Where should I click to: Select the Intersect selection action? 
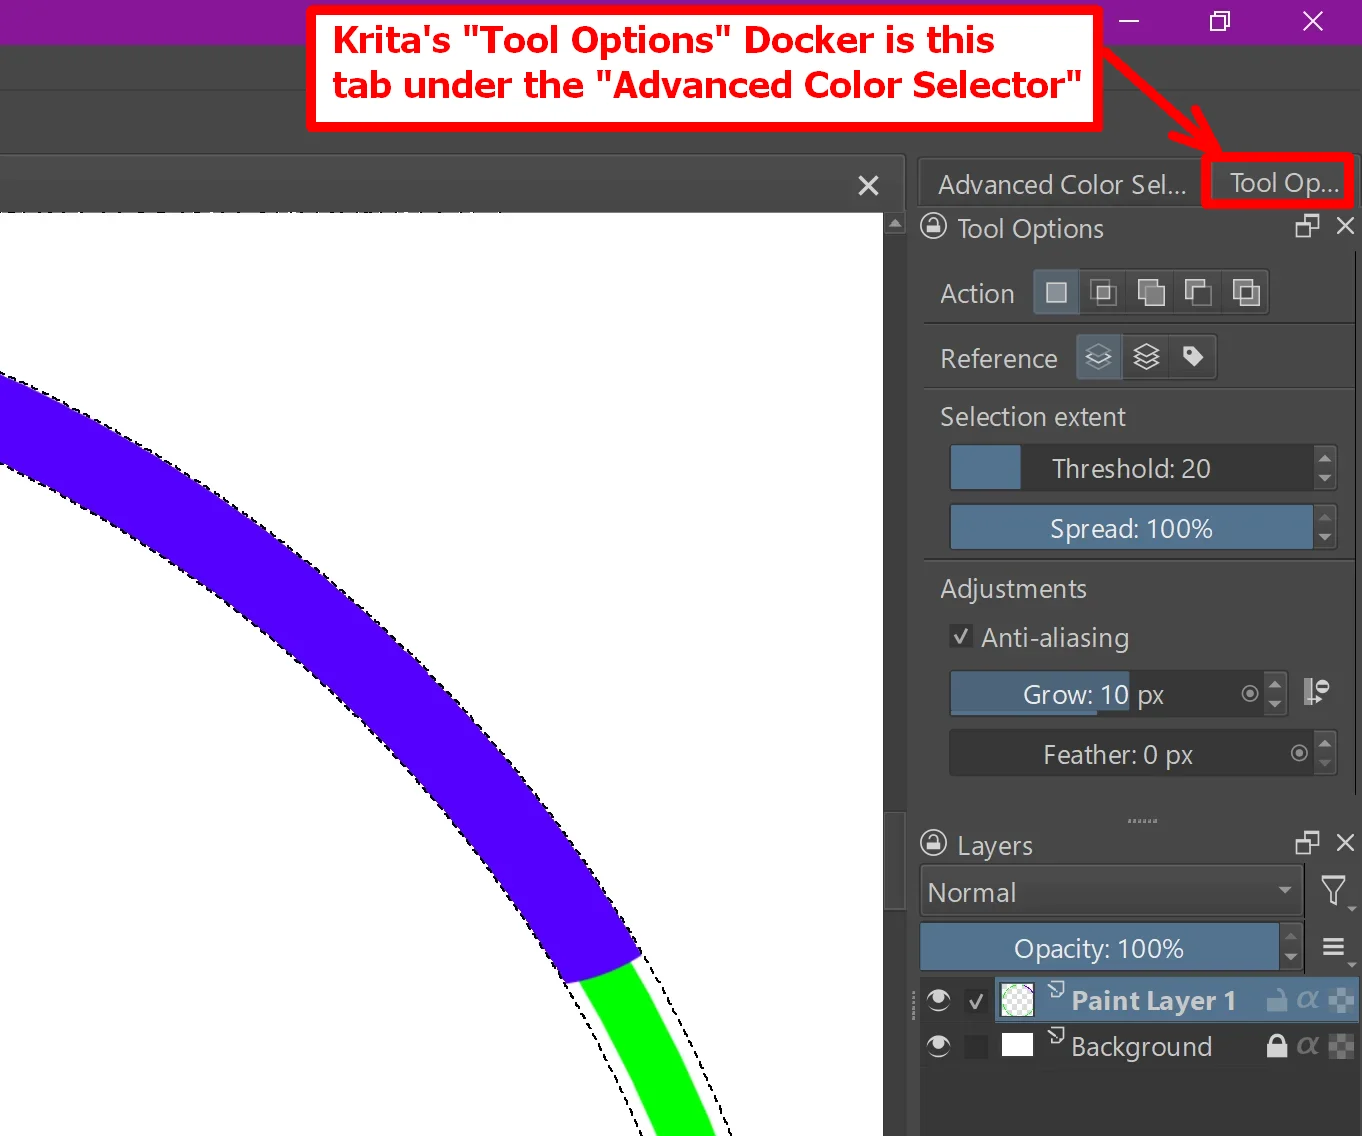(x=1103, y=293)
